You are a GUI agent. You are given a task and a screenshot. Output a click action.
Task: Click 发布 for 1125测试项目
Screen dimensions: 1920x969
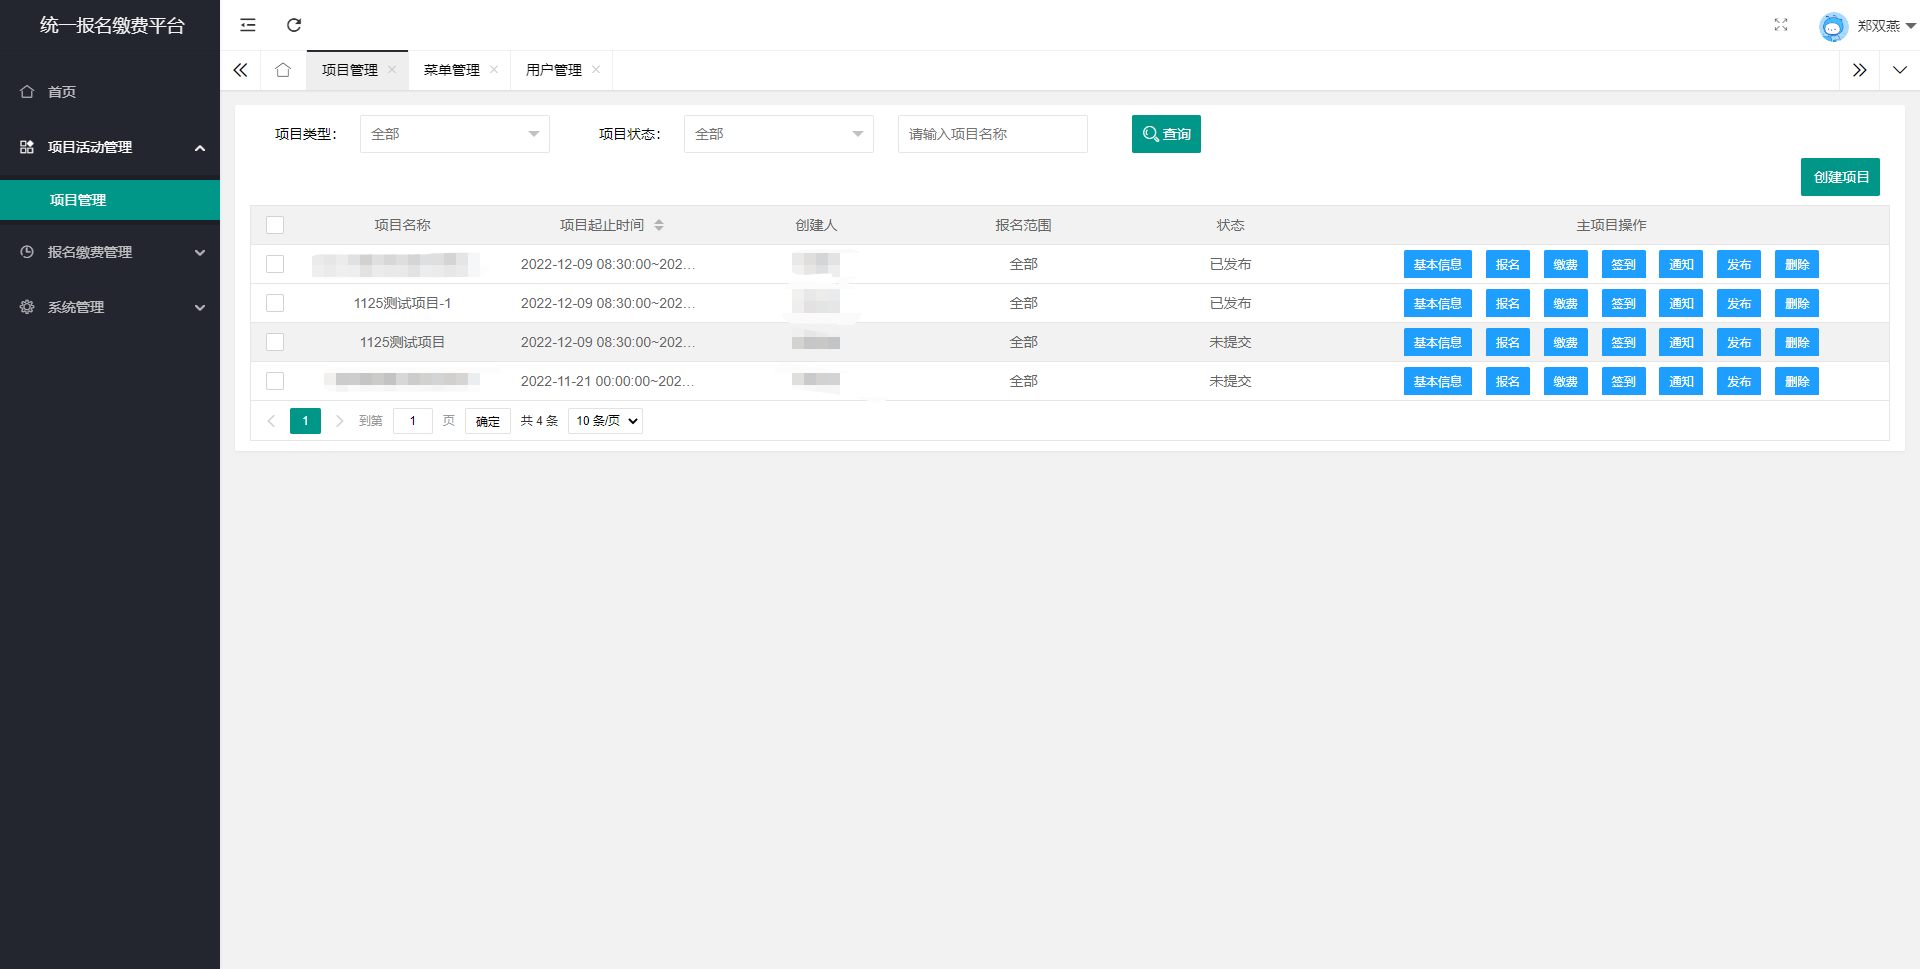click(x=1739, y=343)
